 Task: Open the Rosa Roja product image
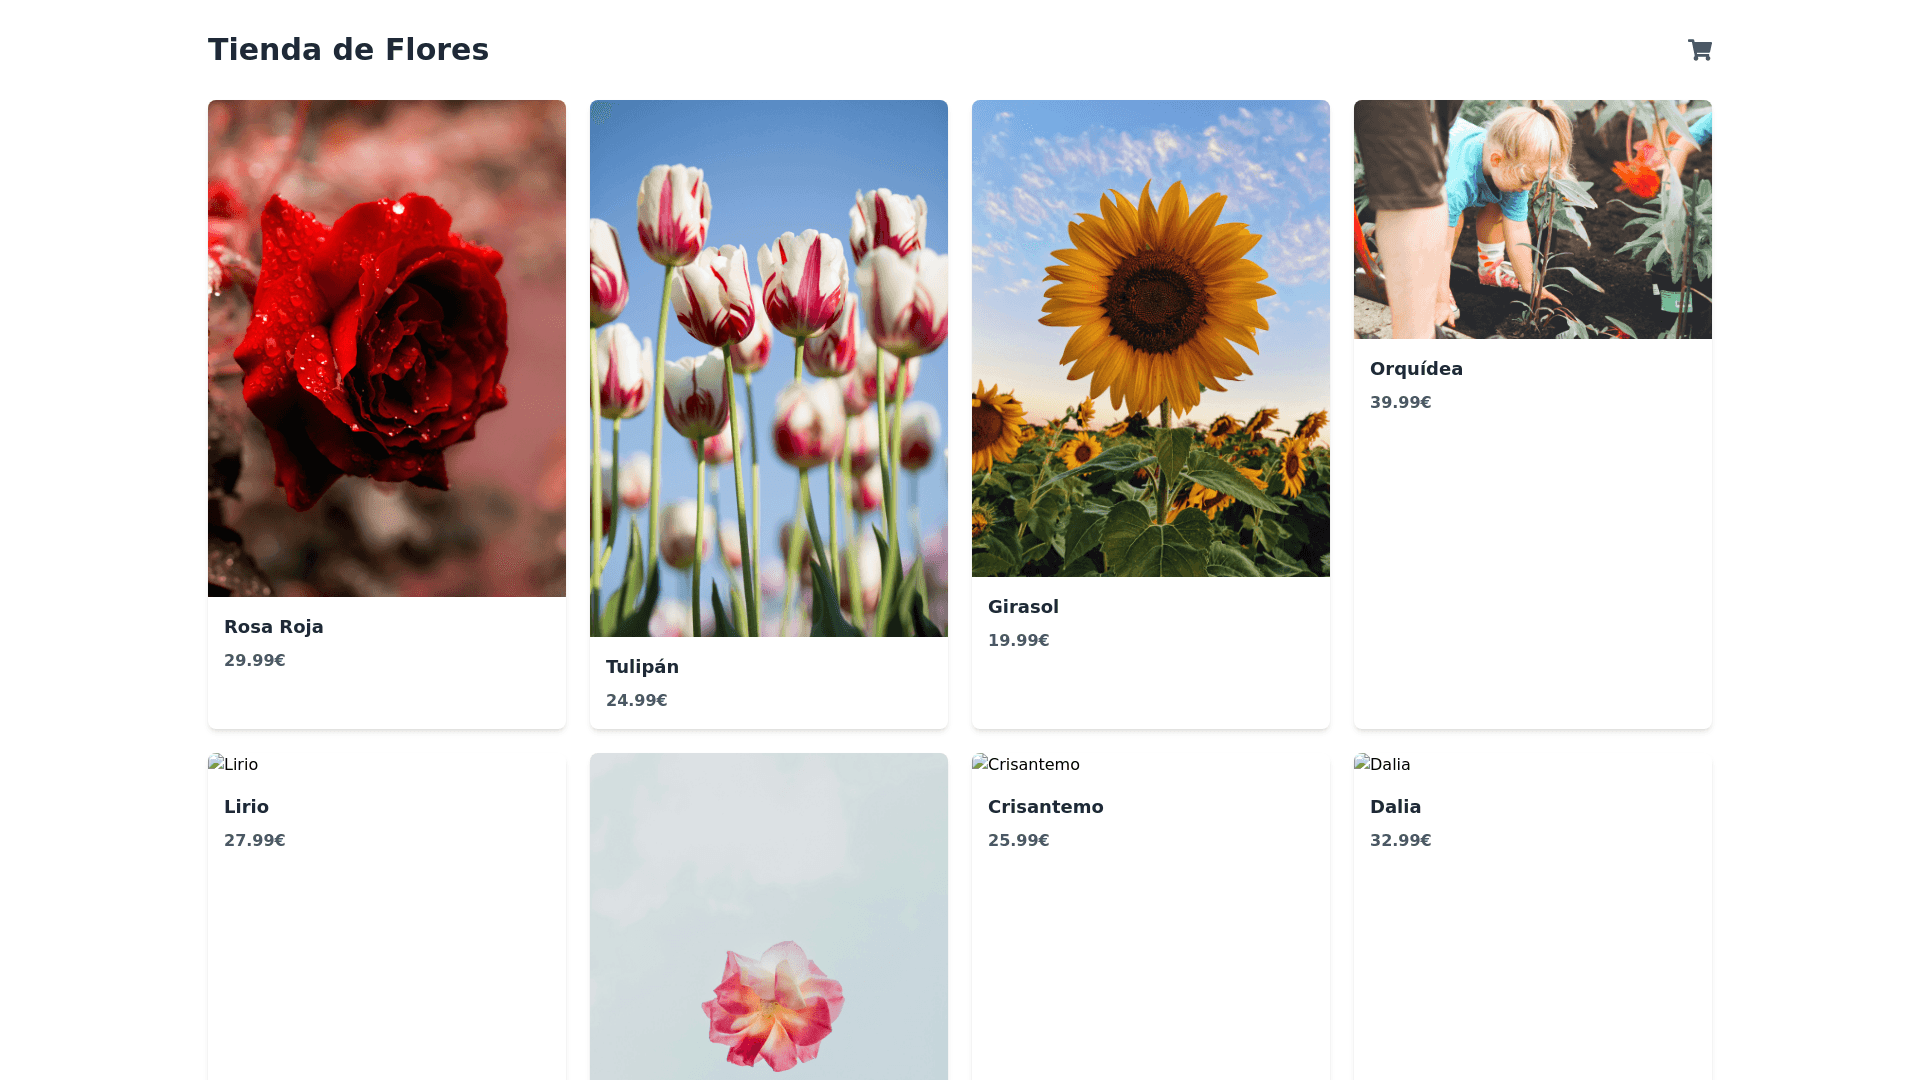coord(387,348)
